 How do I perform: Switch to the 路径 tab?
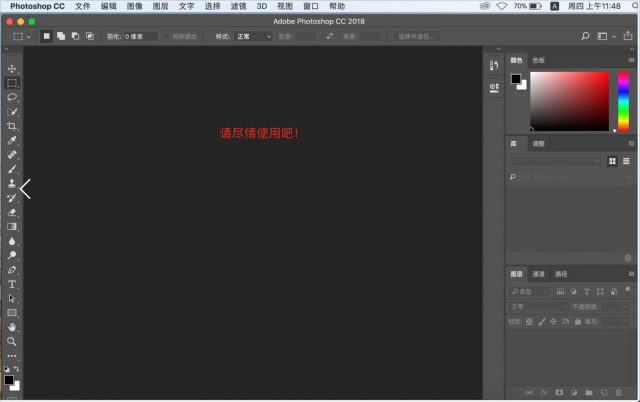(561, 274)
